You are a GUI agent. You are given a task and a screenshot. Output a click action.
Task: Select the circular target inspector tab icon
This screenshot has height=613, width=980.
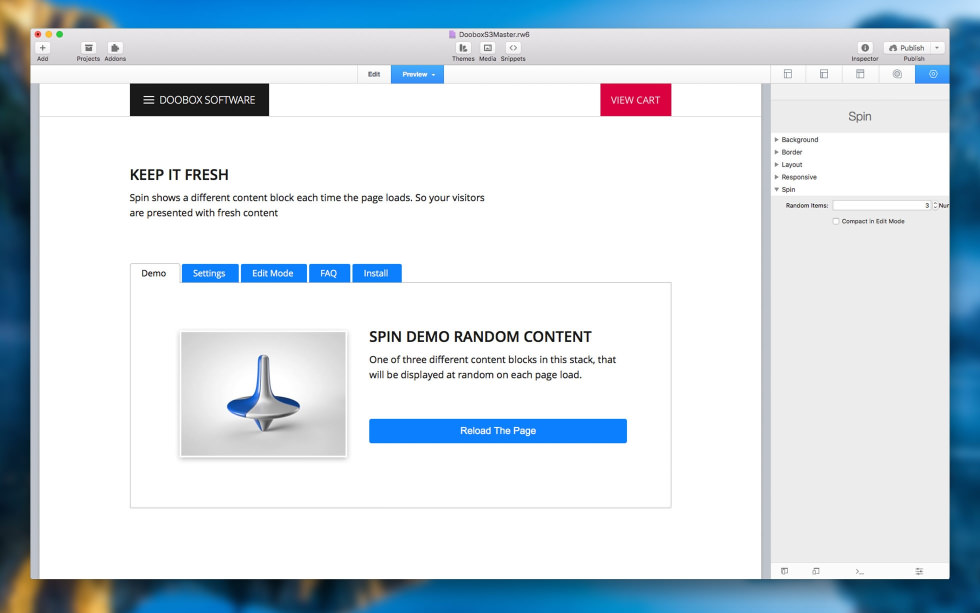(x=897, y=74)
